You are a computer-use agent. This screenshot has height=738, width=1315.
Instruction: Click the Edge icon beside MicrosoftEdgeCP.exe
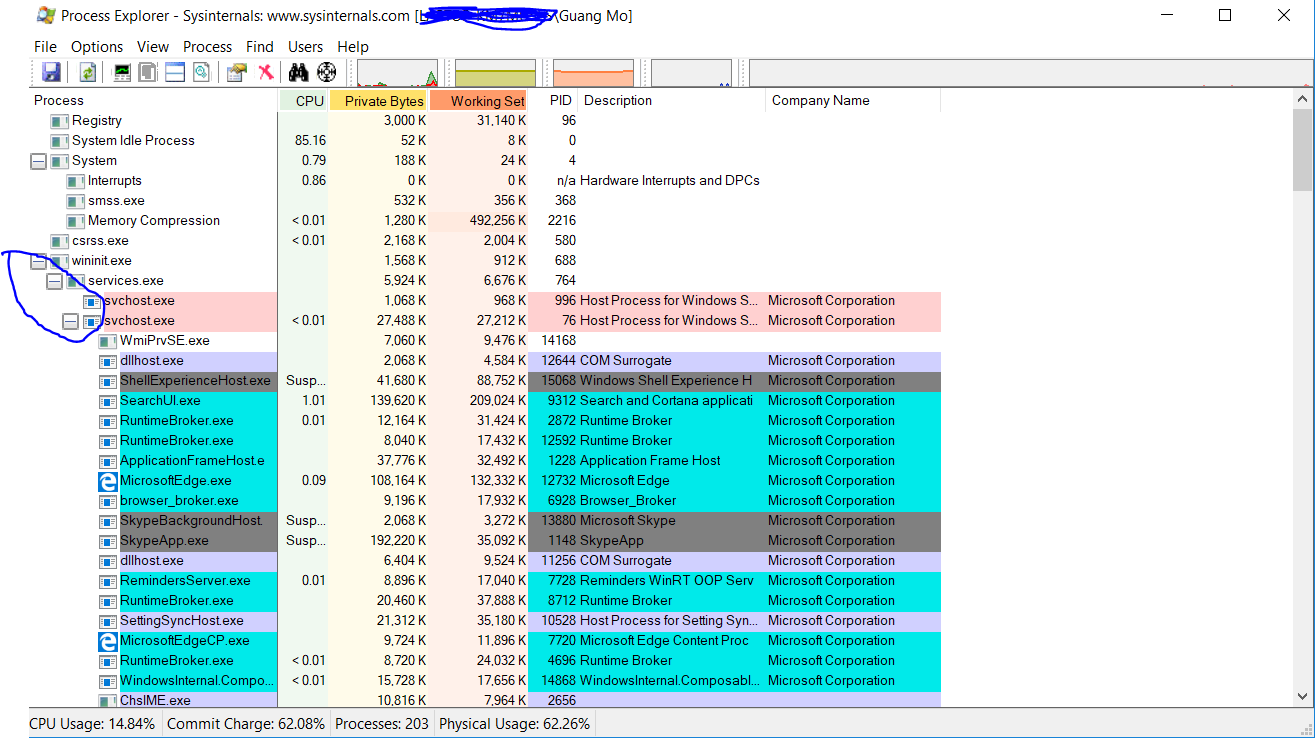tap(108, 641)
